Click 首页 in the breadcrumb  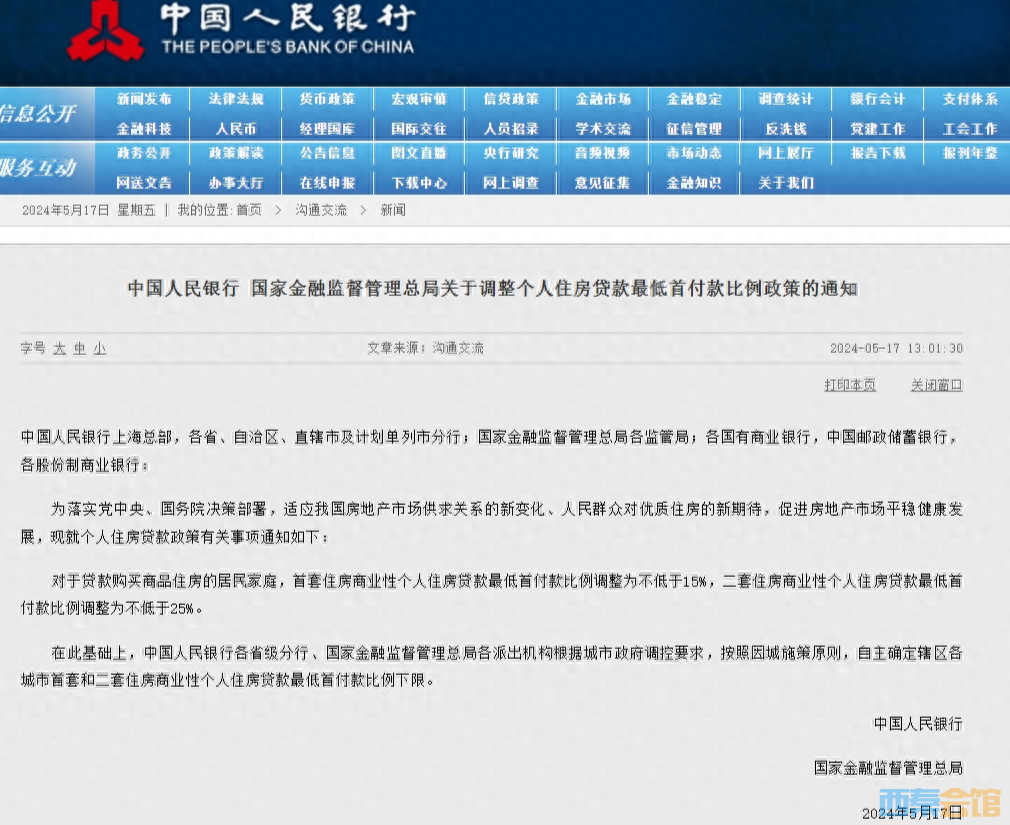coord(249,210)
